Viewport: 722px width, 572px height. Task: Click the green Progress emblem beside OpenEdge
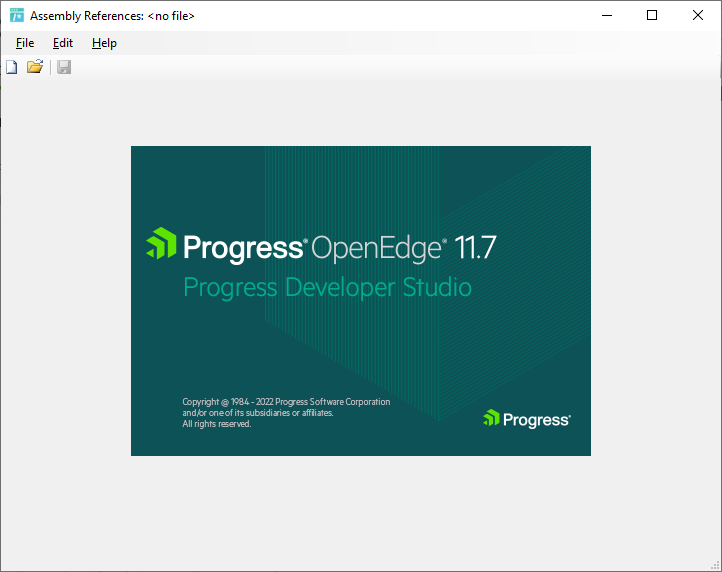coord(161,245)
